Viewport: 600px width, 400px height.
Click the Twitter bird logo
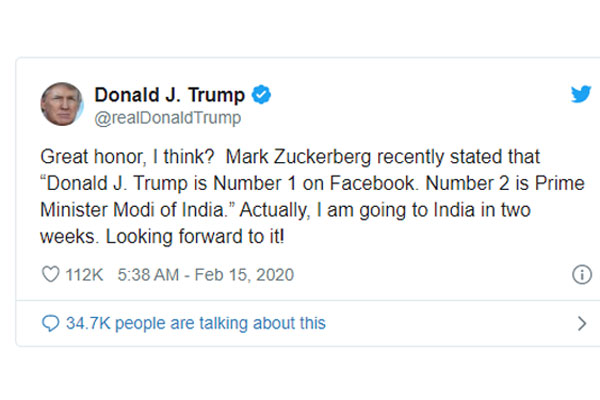point(580,95)
